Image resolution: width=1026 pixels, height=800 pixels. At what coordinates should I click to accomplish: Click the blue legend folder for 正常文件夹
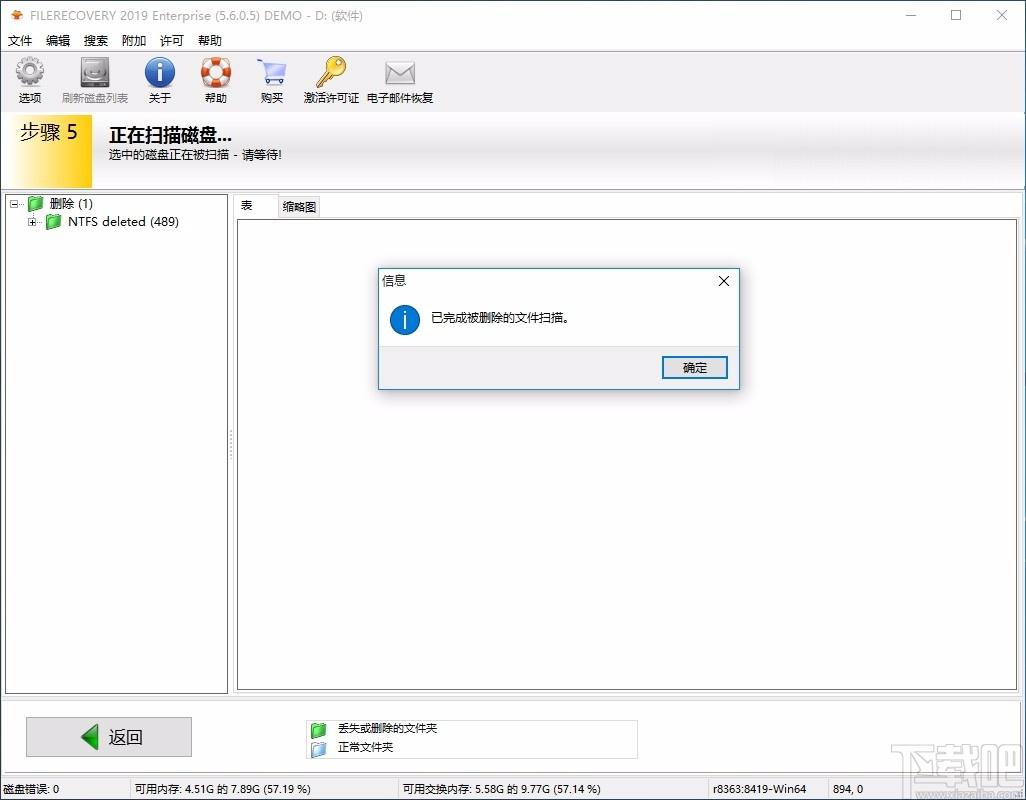[319, 748]
